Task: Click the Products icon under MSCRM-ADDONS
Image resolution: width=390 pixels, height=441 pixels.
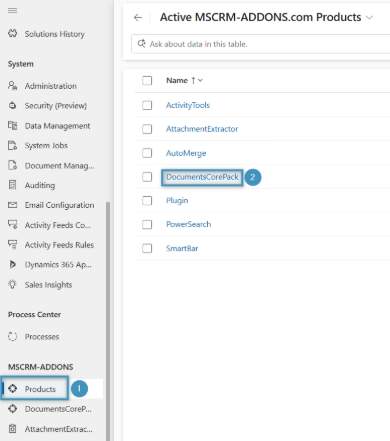Action: click(x=13, y=388)
